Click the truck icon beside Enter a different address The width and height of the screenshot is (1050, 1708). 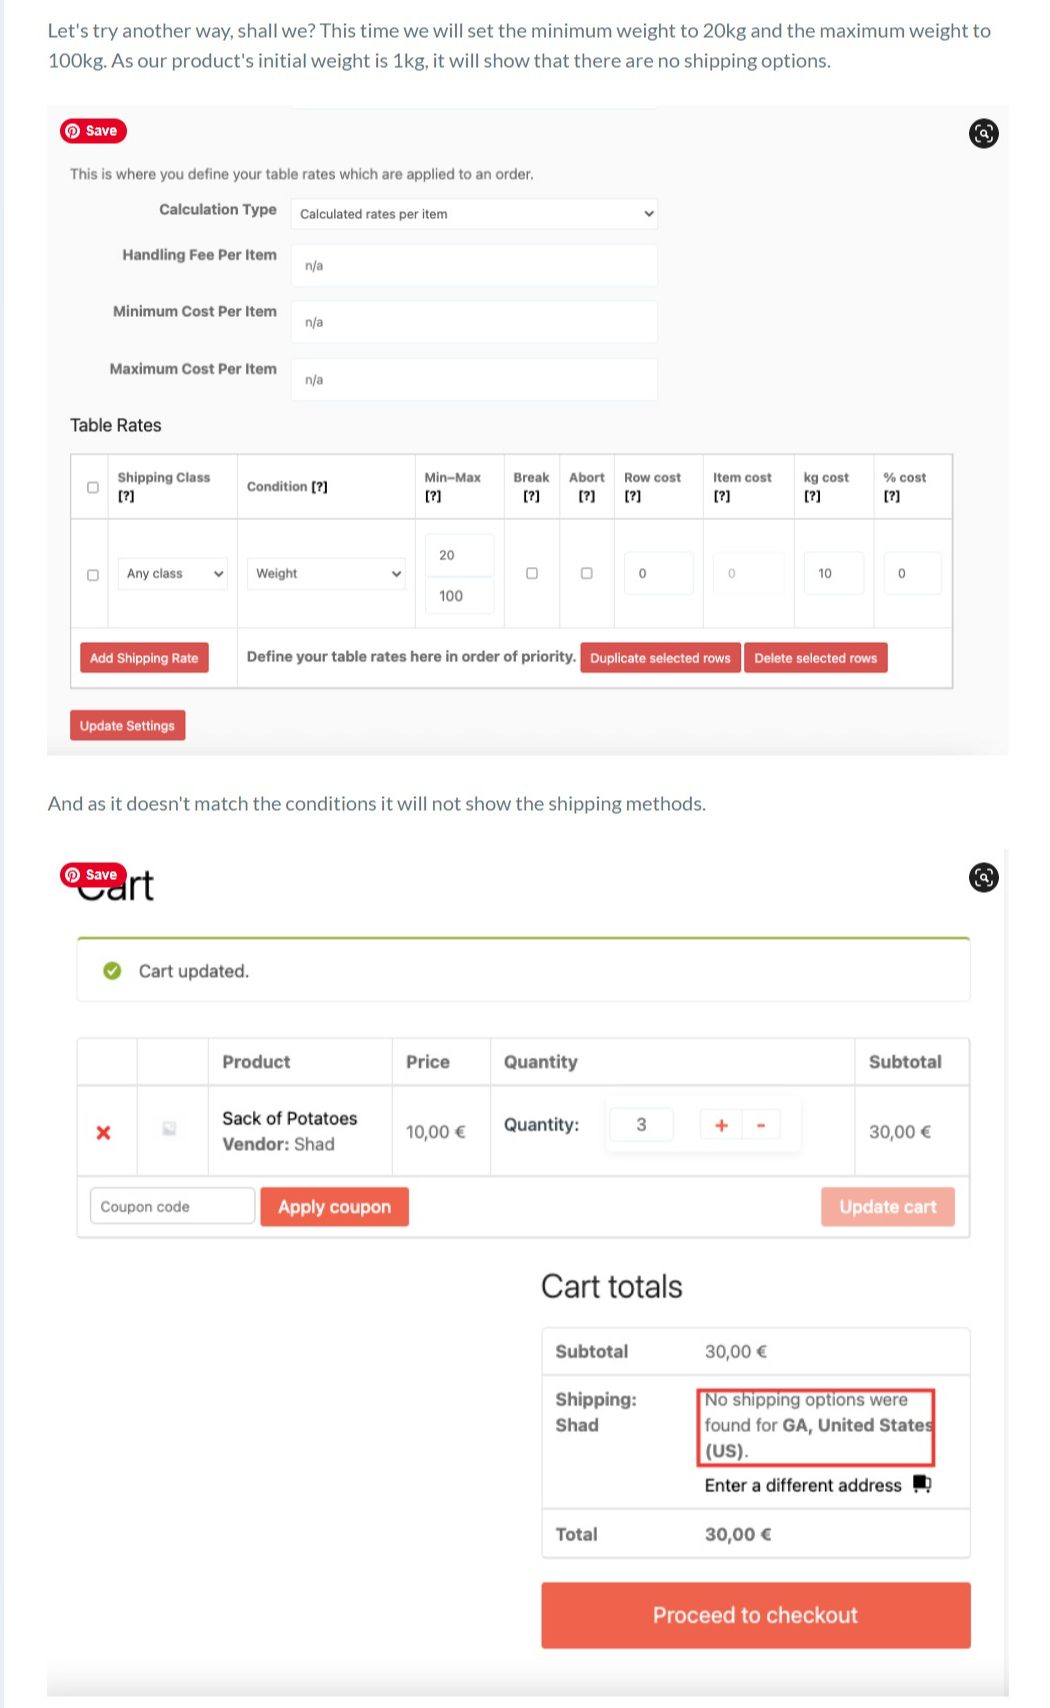pyautogui.click(x=922, y=1485)
